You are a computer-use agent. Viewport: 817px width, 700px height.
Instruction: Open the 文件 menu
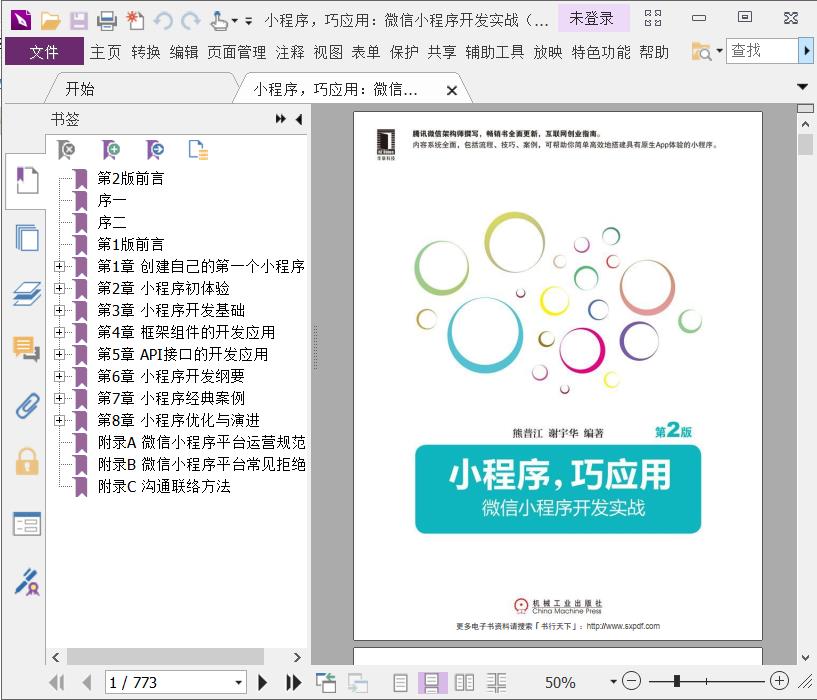[44, 52]
